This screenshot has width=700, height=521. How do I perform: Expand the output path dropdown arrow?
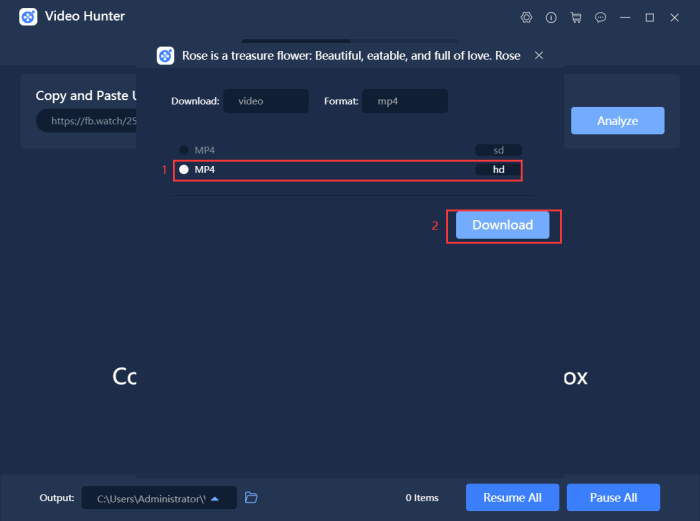click(214, 498)
